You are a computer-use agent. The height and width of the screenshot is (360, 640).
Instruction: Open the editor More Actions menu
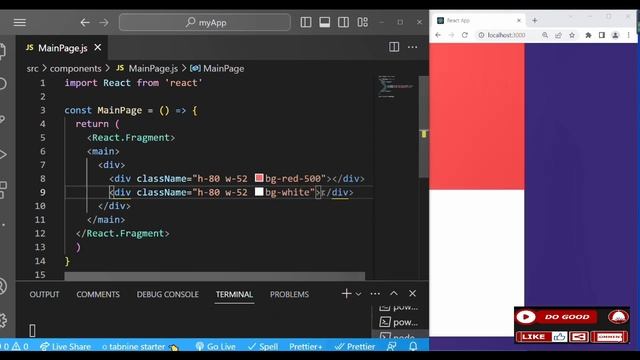[412, 47]
